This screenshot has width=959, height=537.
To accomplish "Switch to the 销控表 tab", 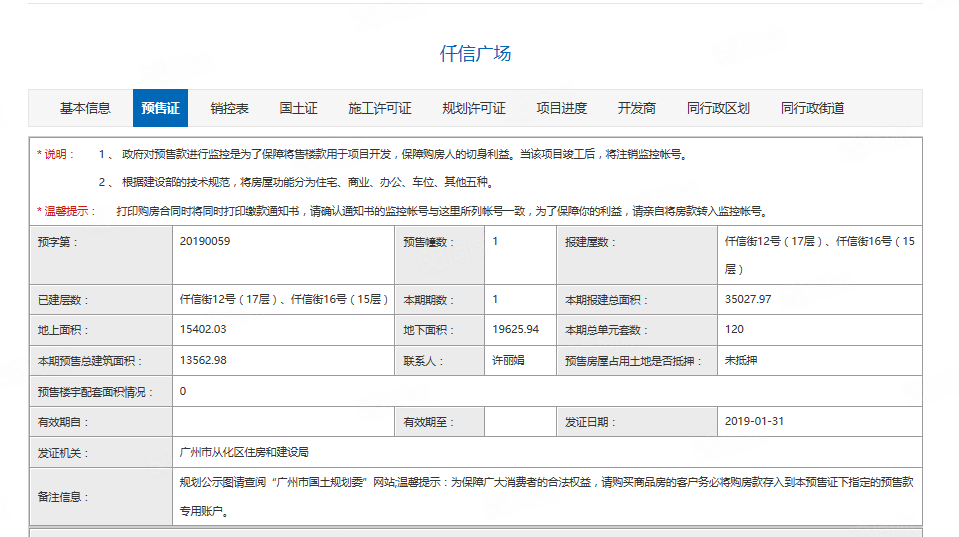I will (x=229, y=108).
